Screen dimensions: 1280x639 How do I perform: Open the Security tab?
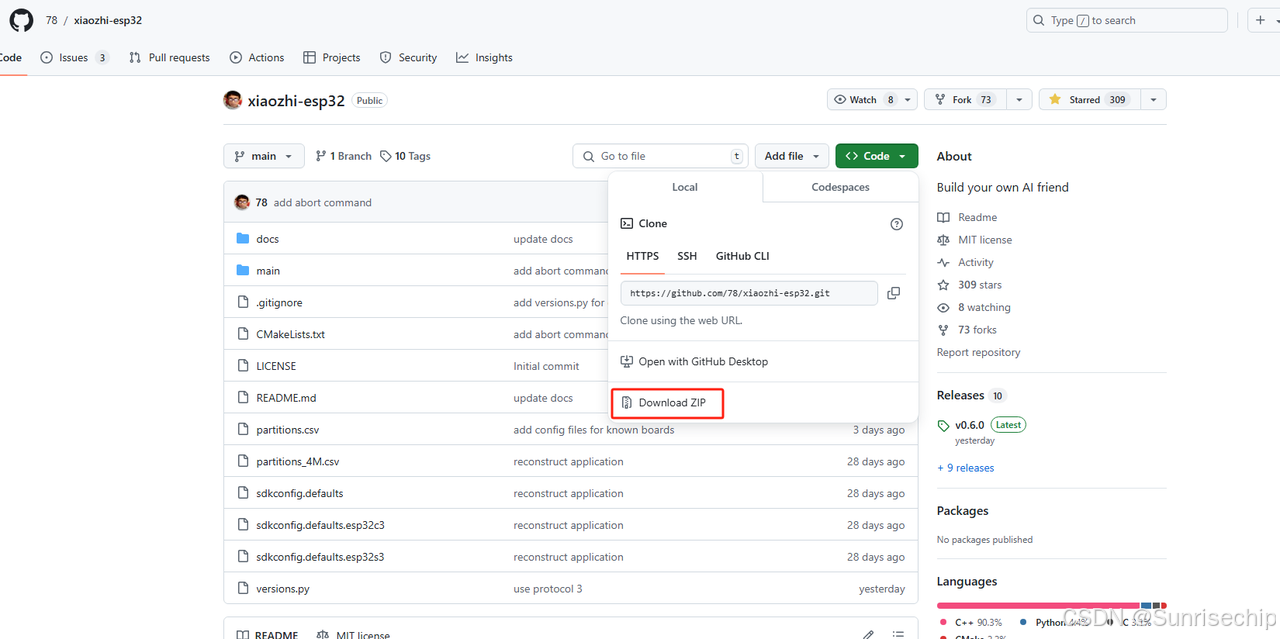point(408,58)
